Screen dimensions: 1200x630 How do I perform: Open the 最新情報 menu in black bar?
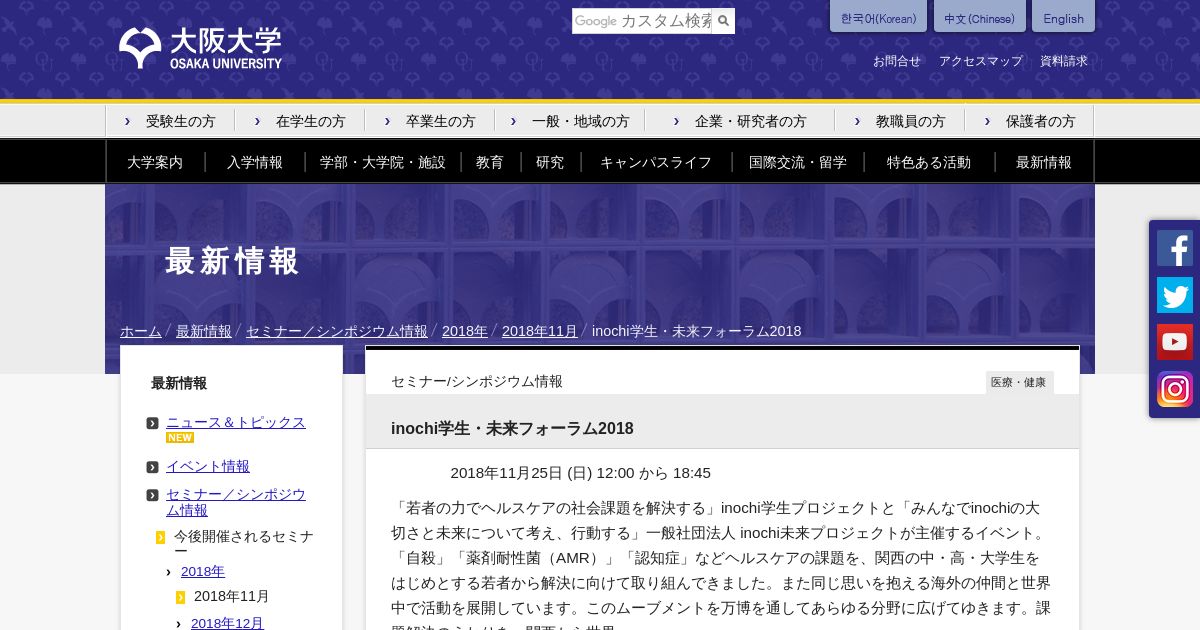pos(1044,162)
